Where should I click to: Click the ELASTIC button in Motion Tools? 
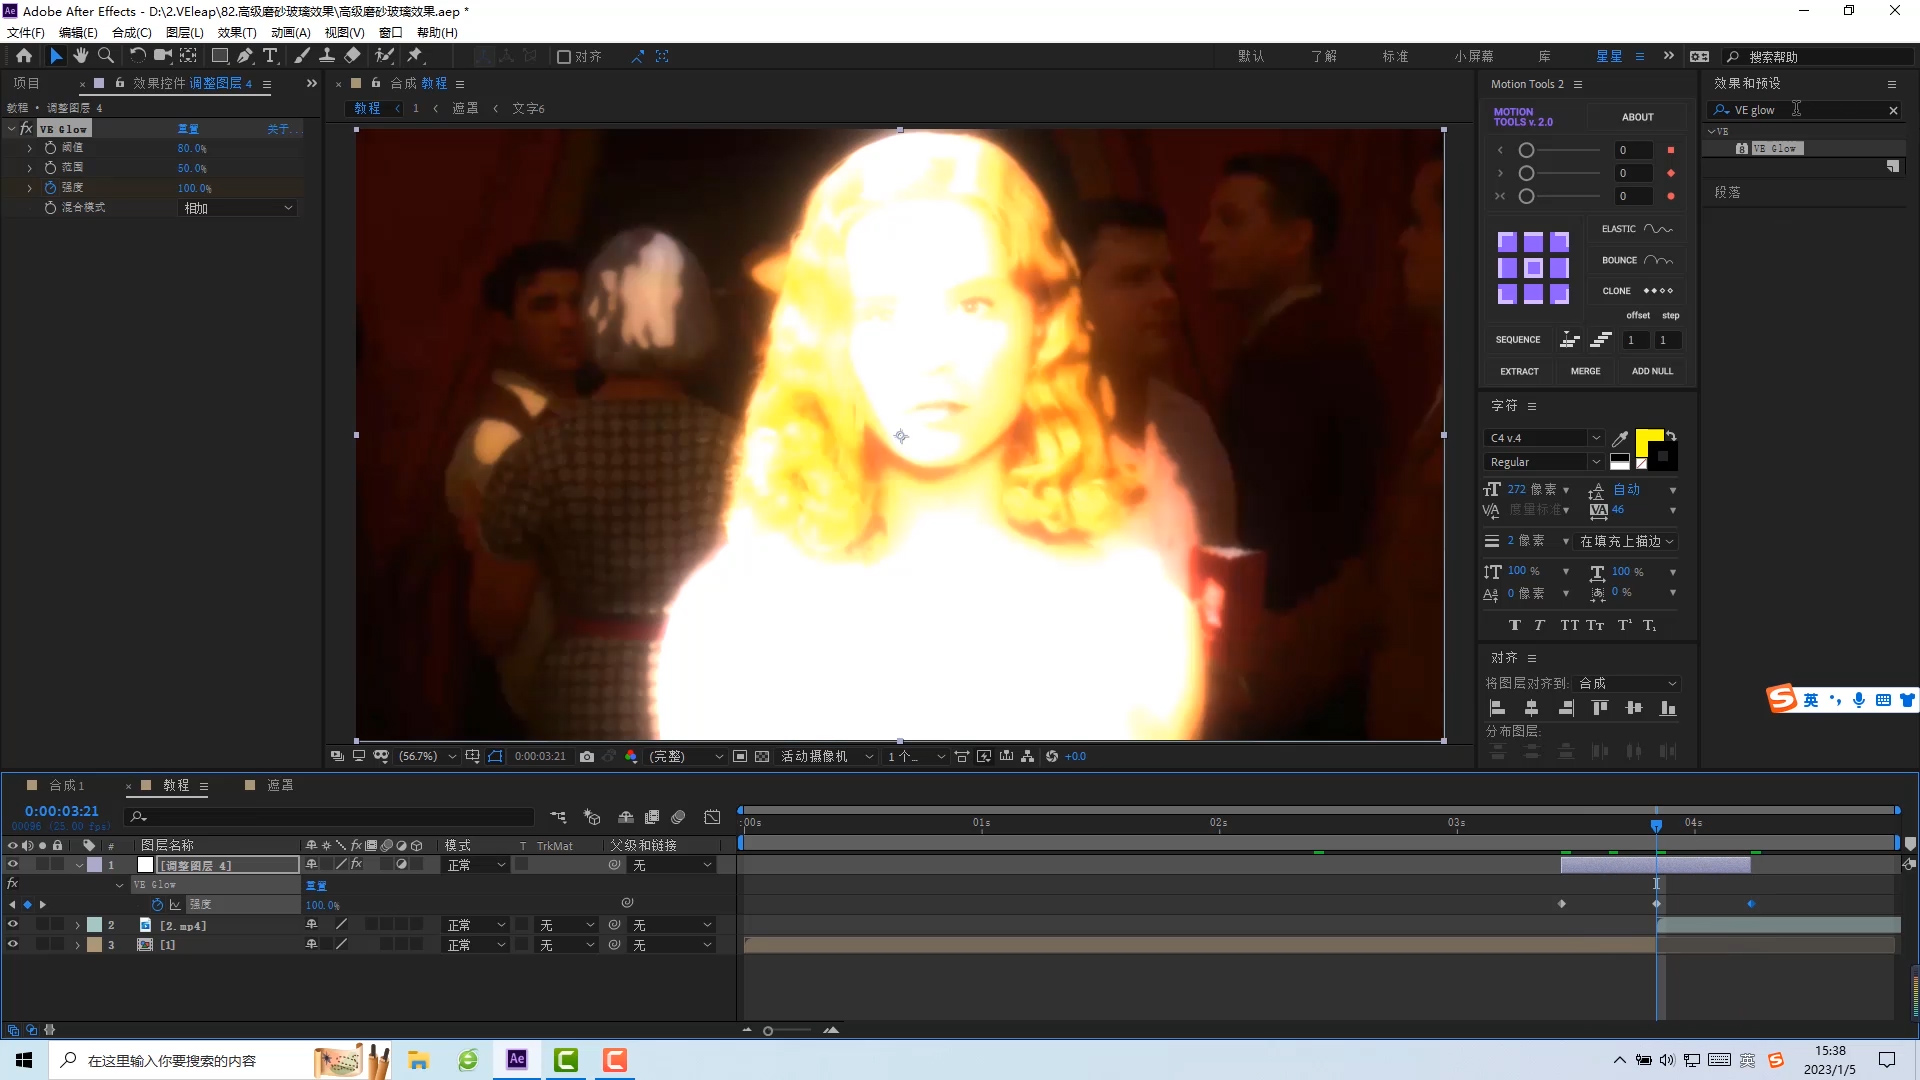[1637, 229]
